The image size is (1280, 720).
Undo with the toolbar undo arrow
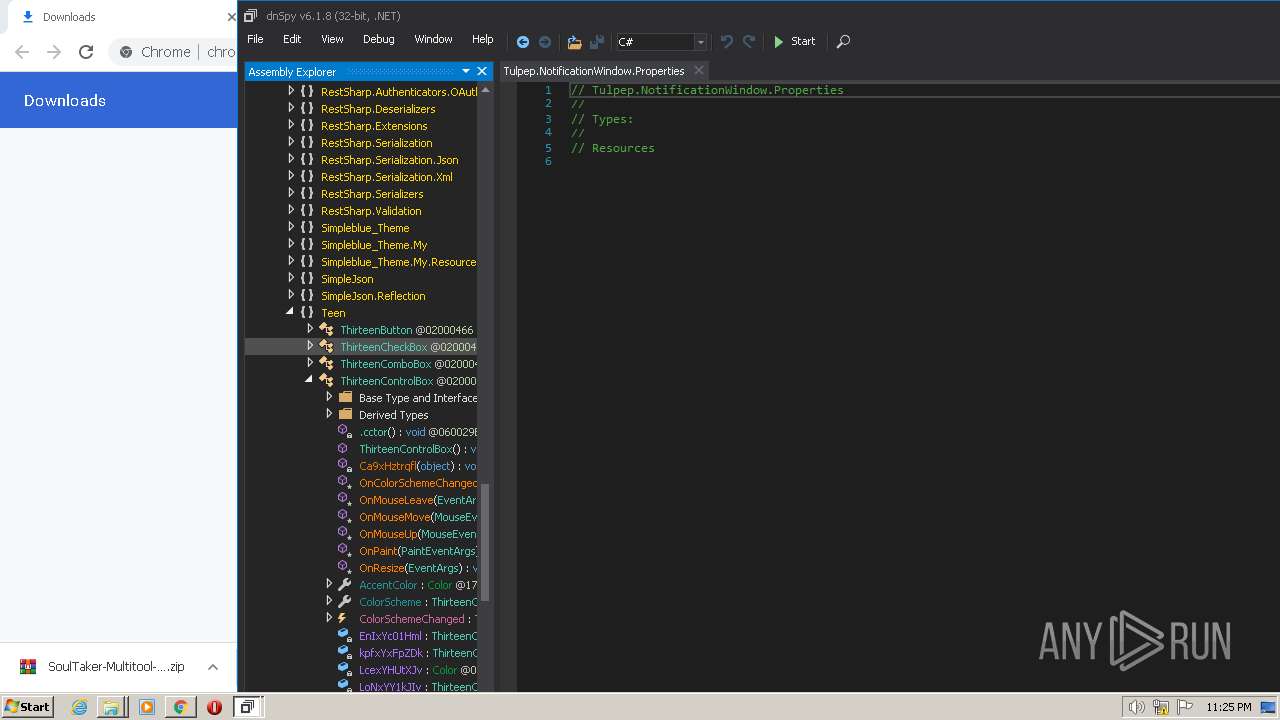click(x=726, y=42)
